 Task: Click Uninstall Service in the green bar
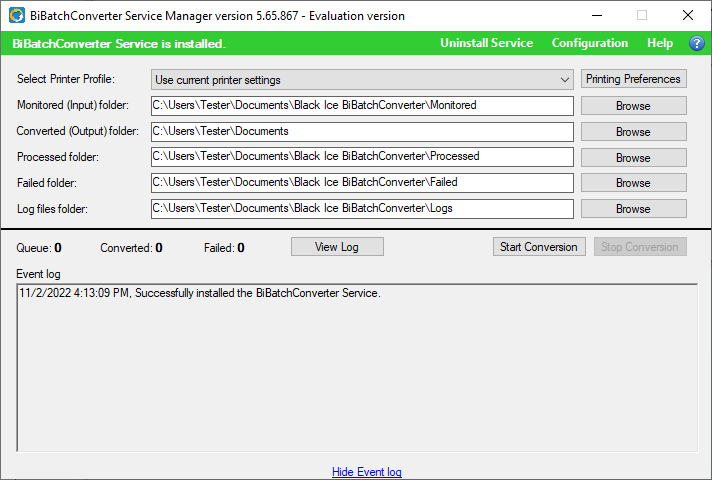pyautogui.click(x=486, y=43)
